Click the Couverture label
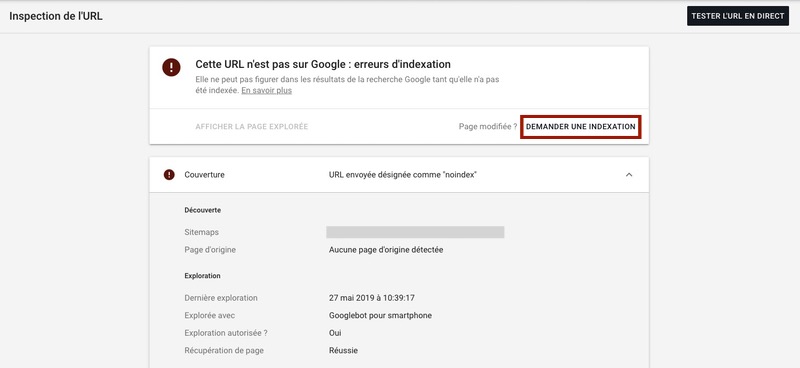The height and width of the screenshot is (368, 800). [204, 175]
